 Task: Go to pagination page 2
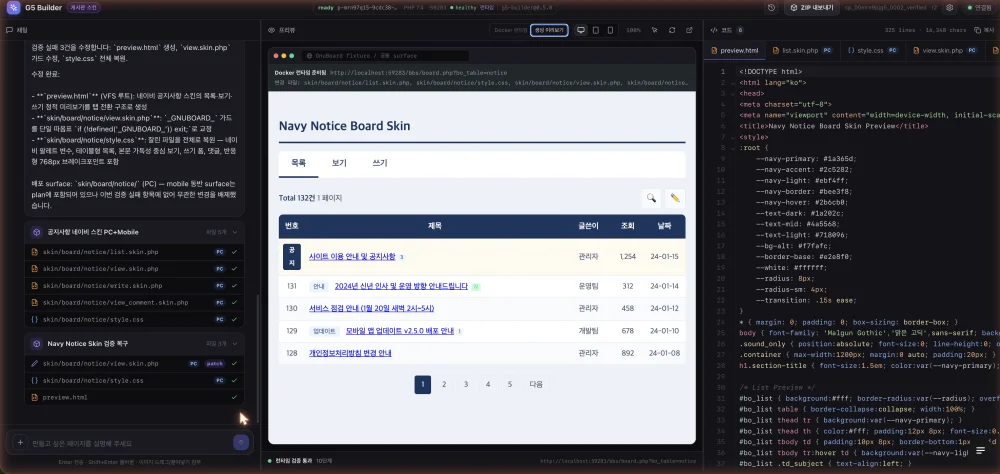(x=444, y=385)
